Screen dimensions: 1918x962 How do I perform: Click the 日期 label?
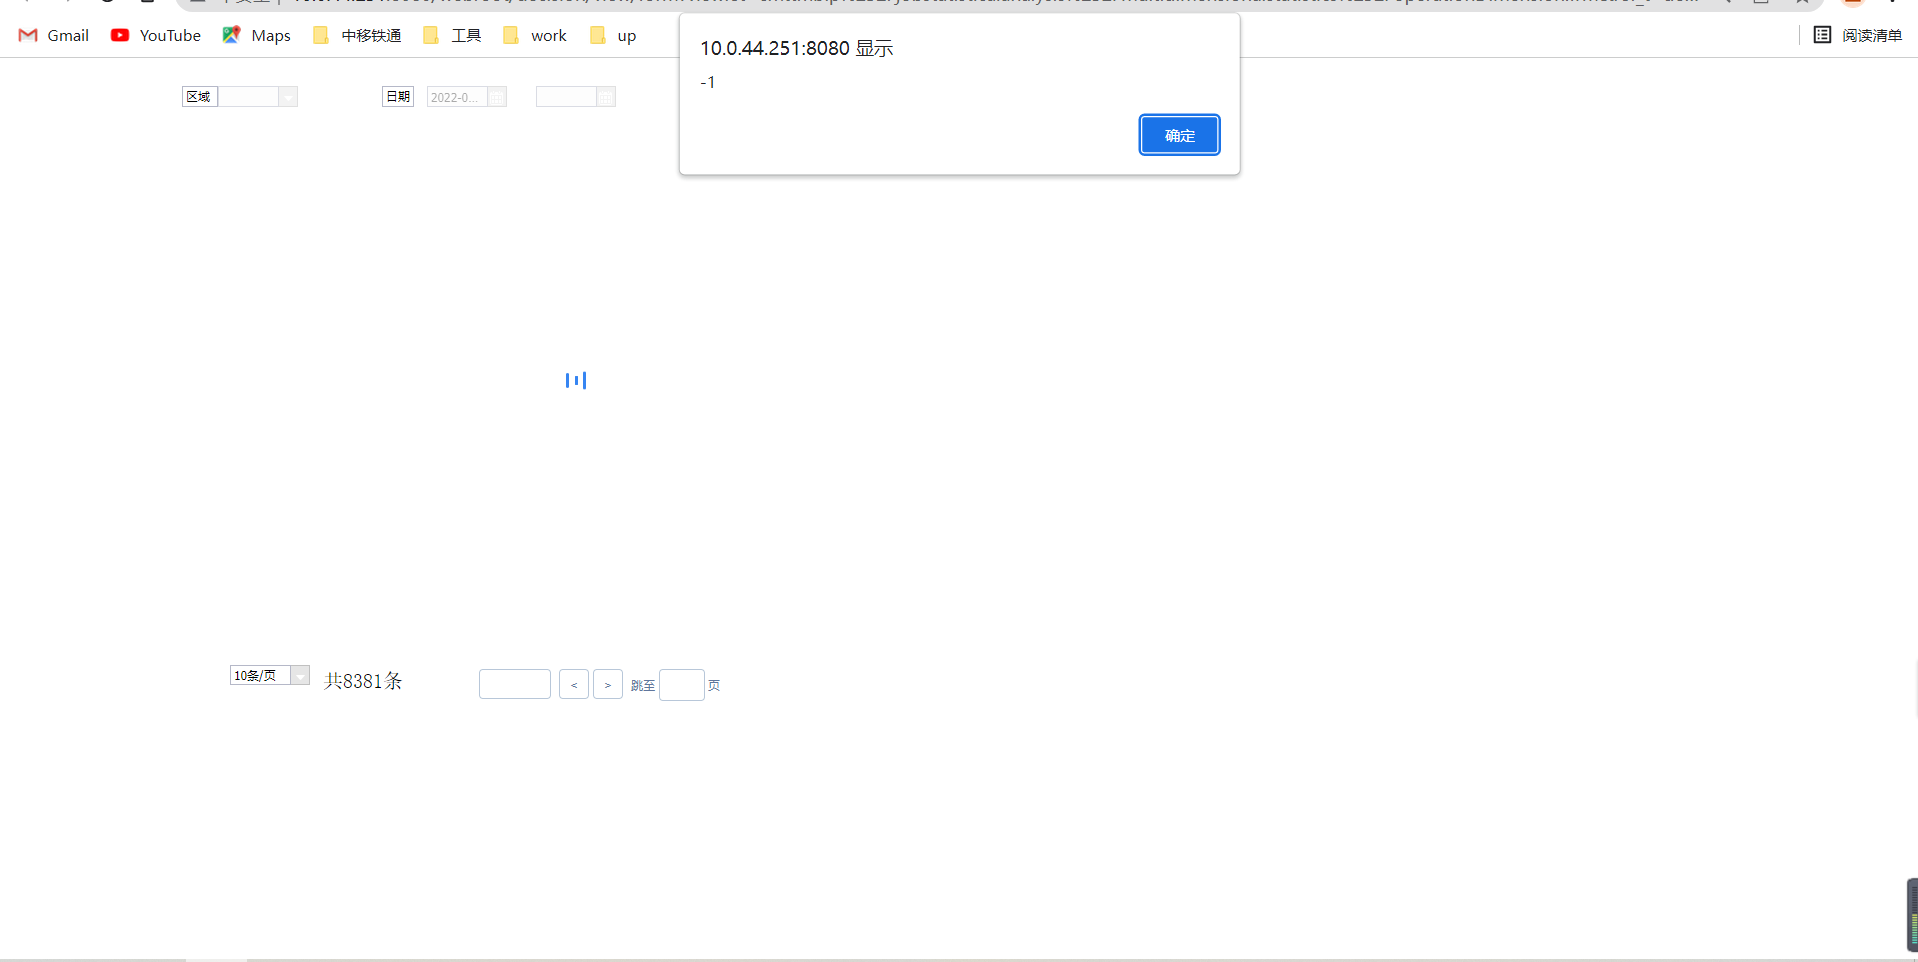coord(398,97)
